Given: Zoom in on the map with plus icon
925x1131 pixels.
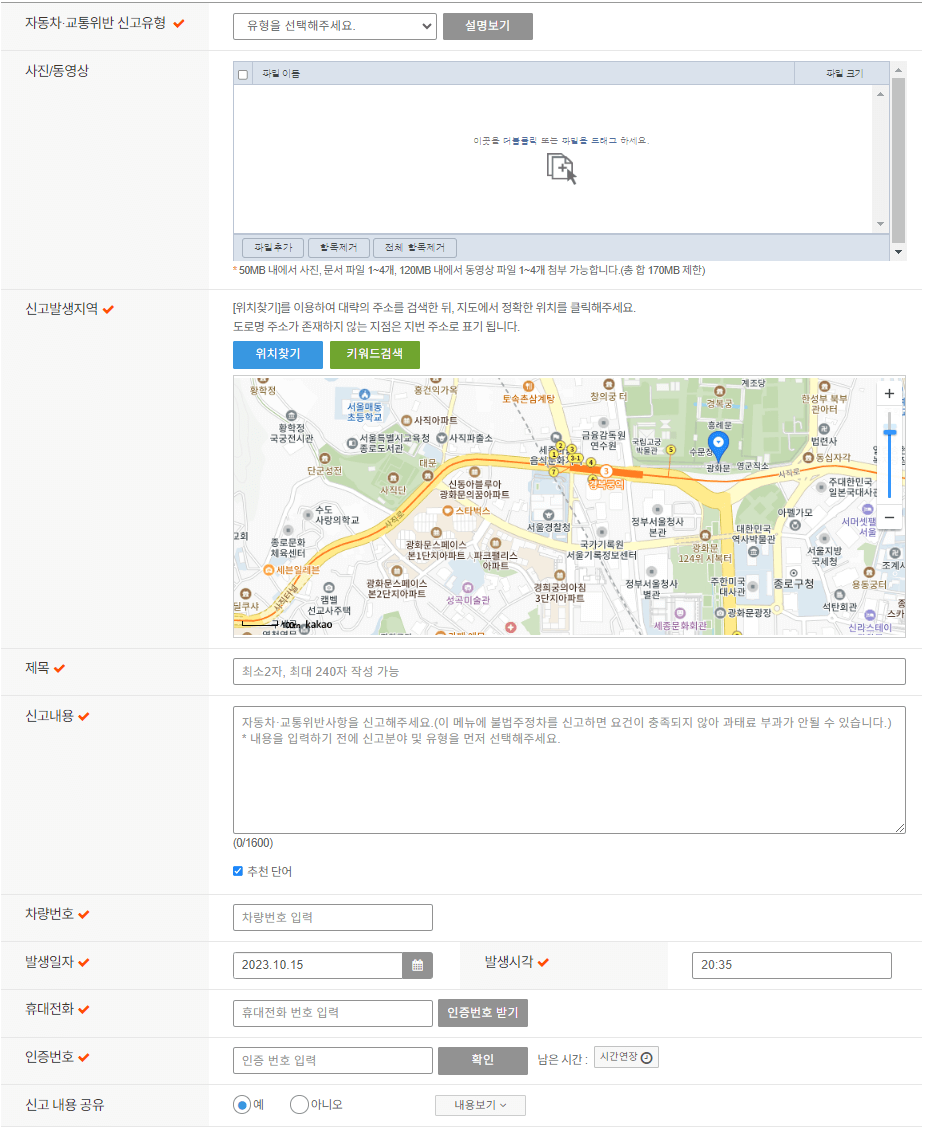Looking at the screenshot, I should point(888,393).
